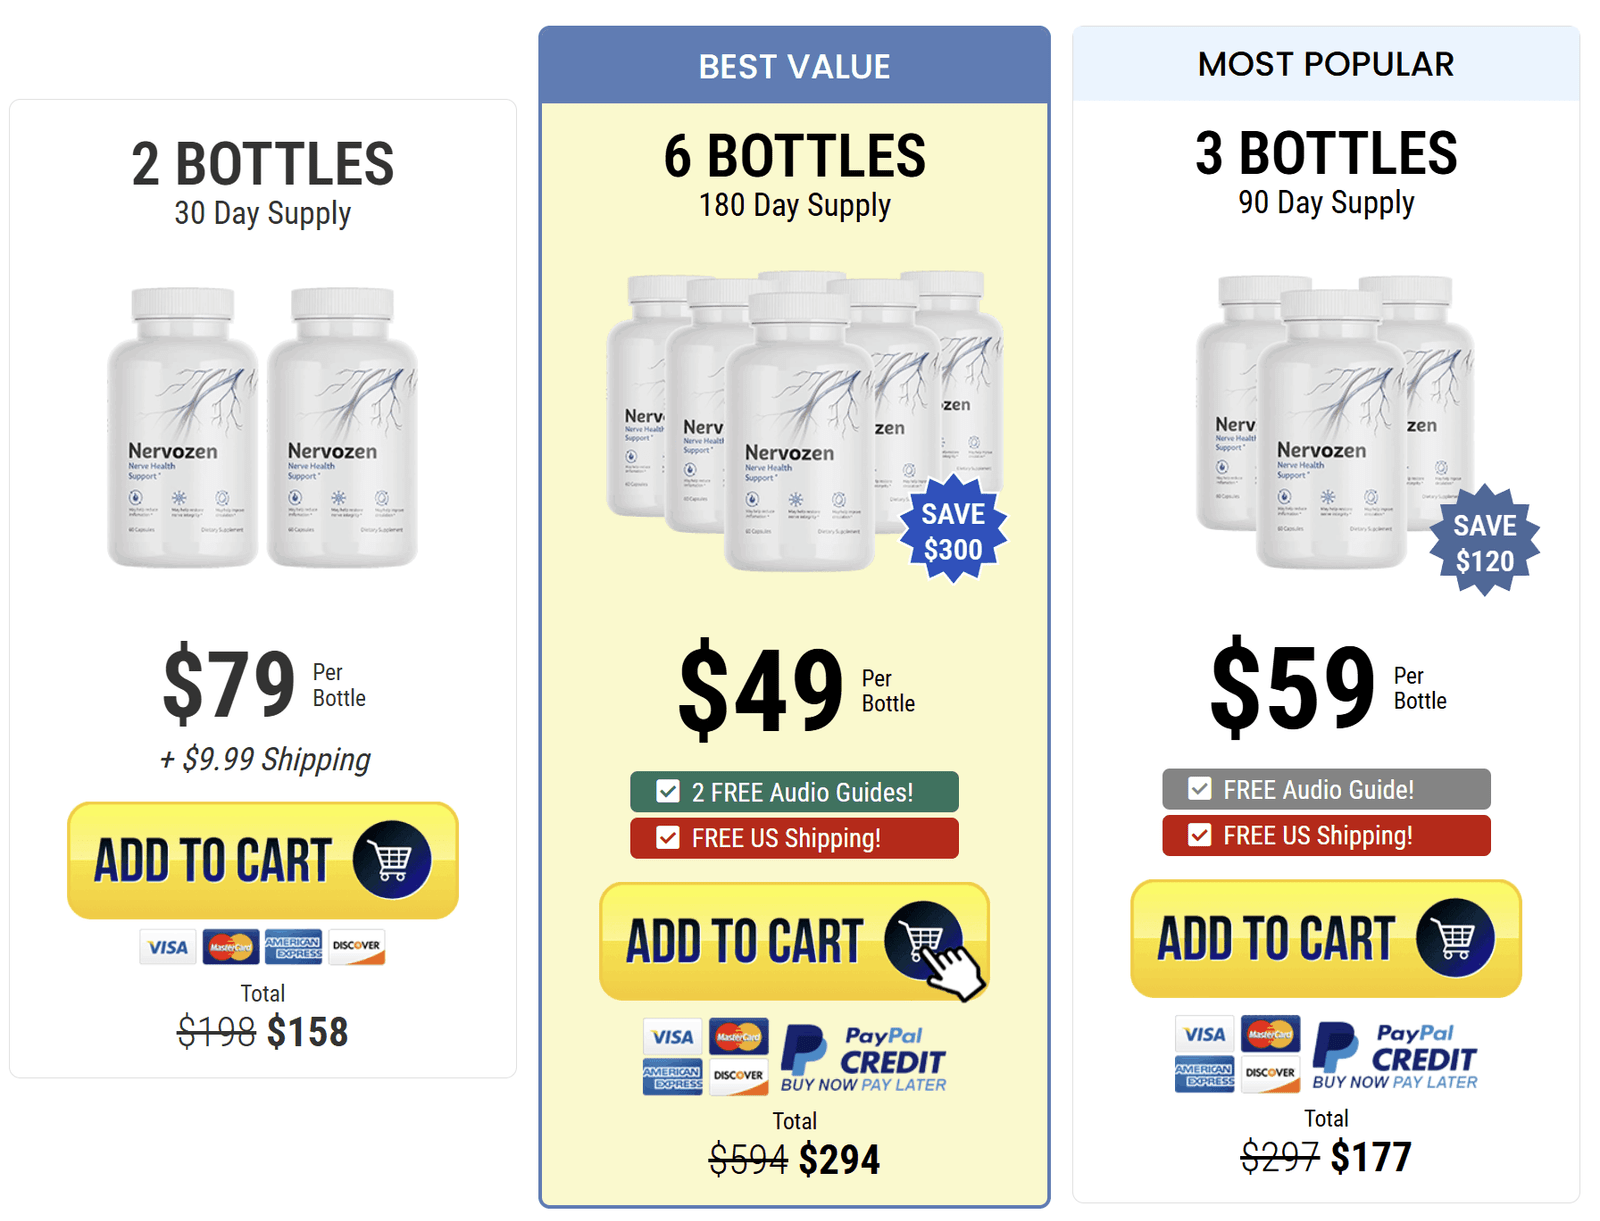Viewport: 1600px width, 1221px height.
Task: Add the 6 Bottles package to cart
Action: click(x=794, y=941)
